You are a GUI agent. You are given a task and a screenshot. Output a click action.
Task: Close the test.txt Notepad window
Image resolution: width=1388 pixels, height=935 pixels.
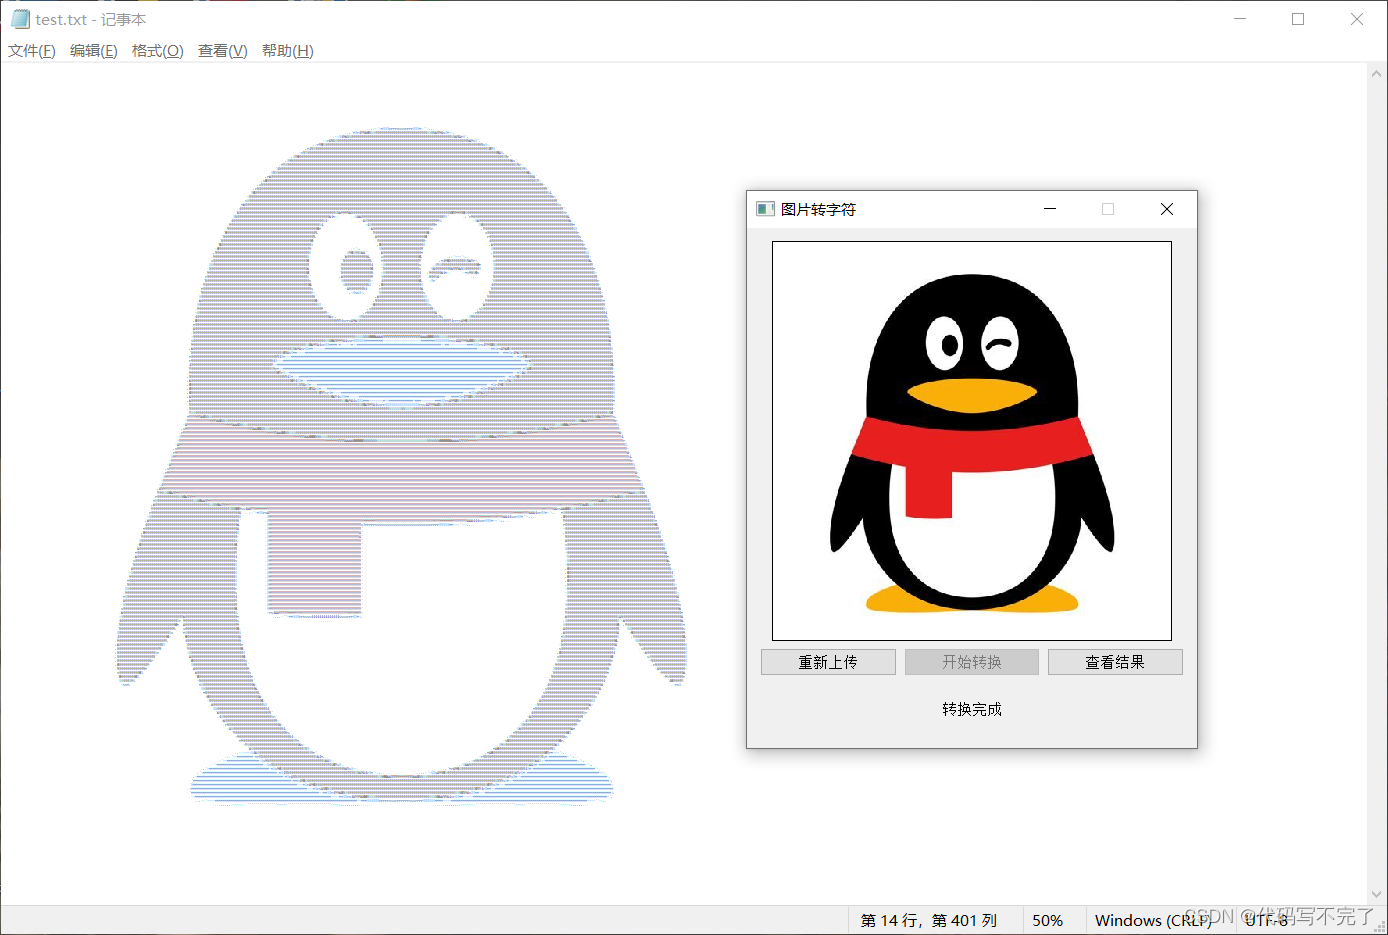[1357, 19]
